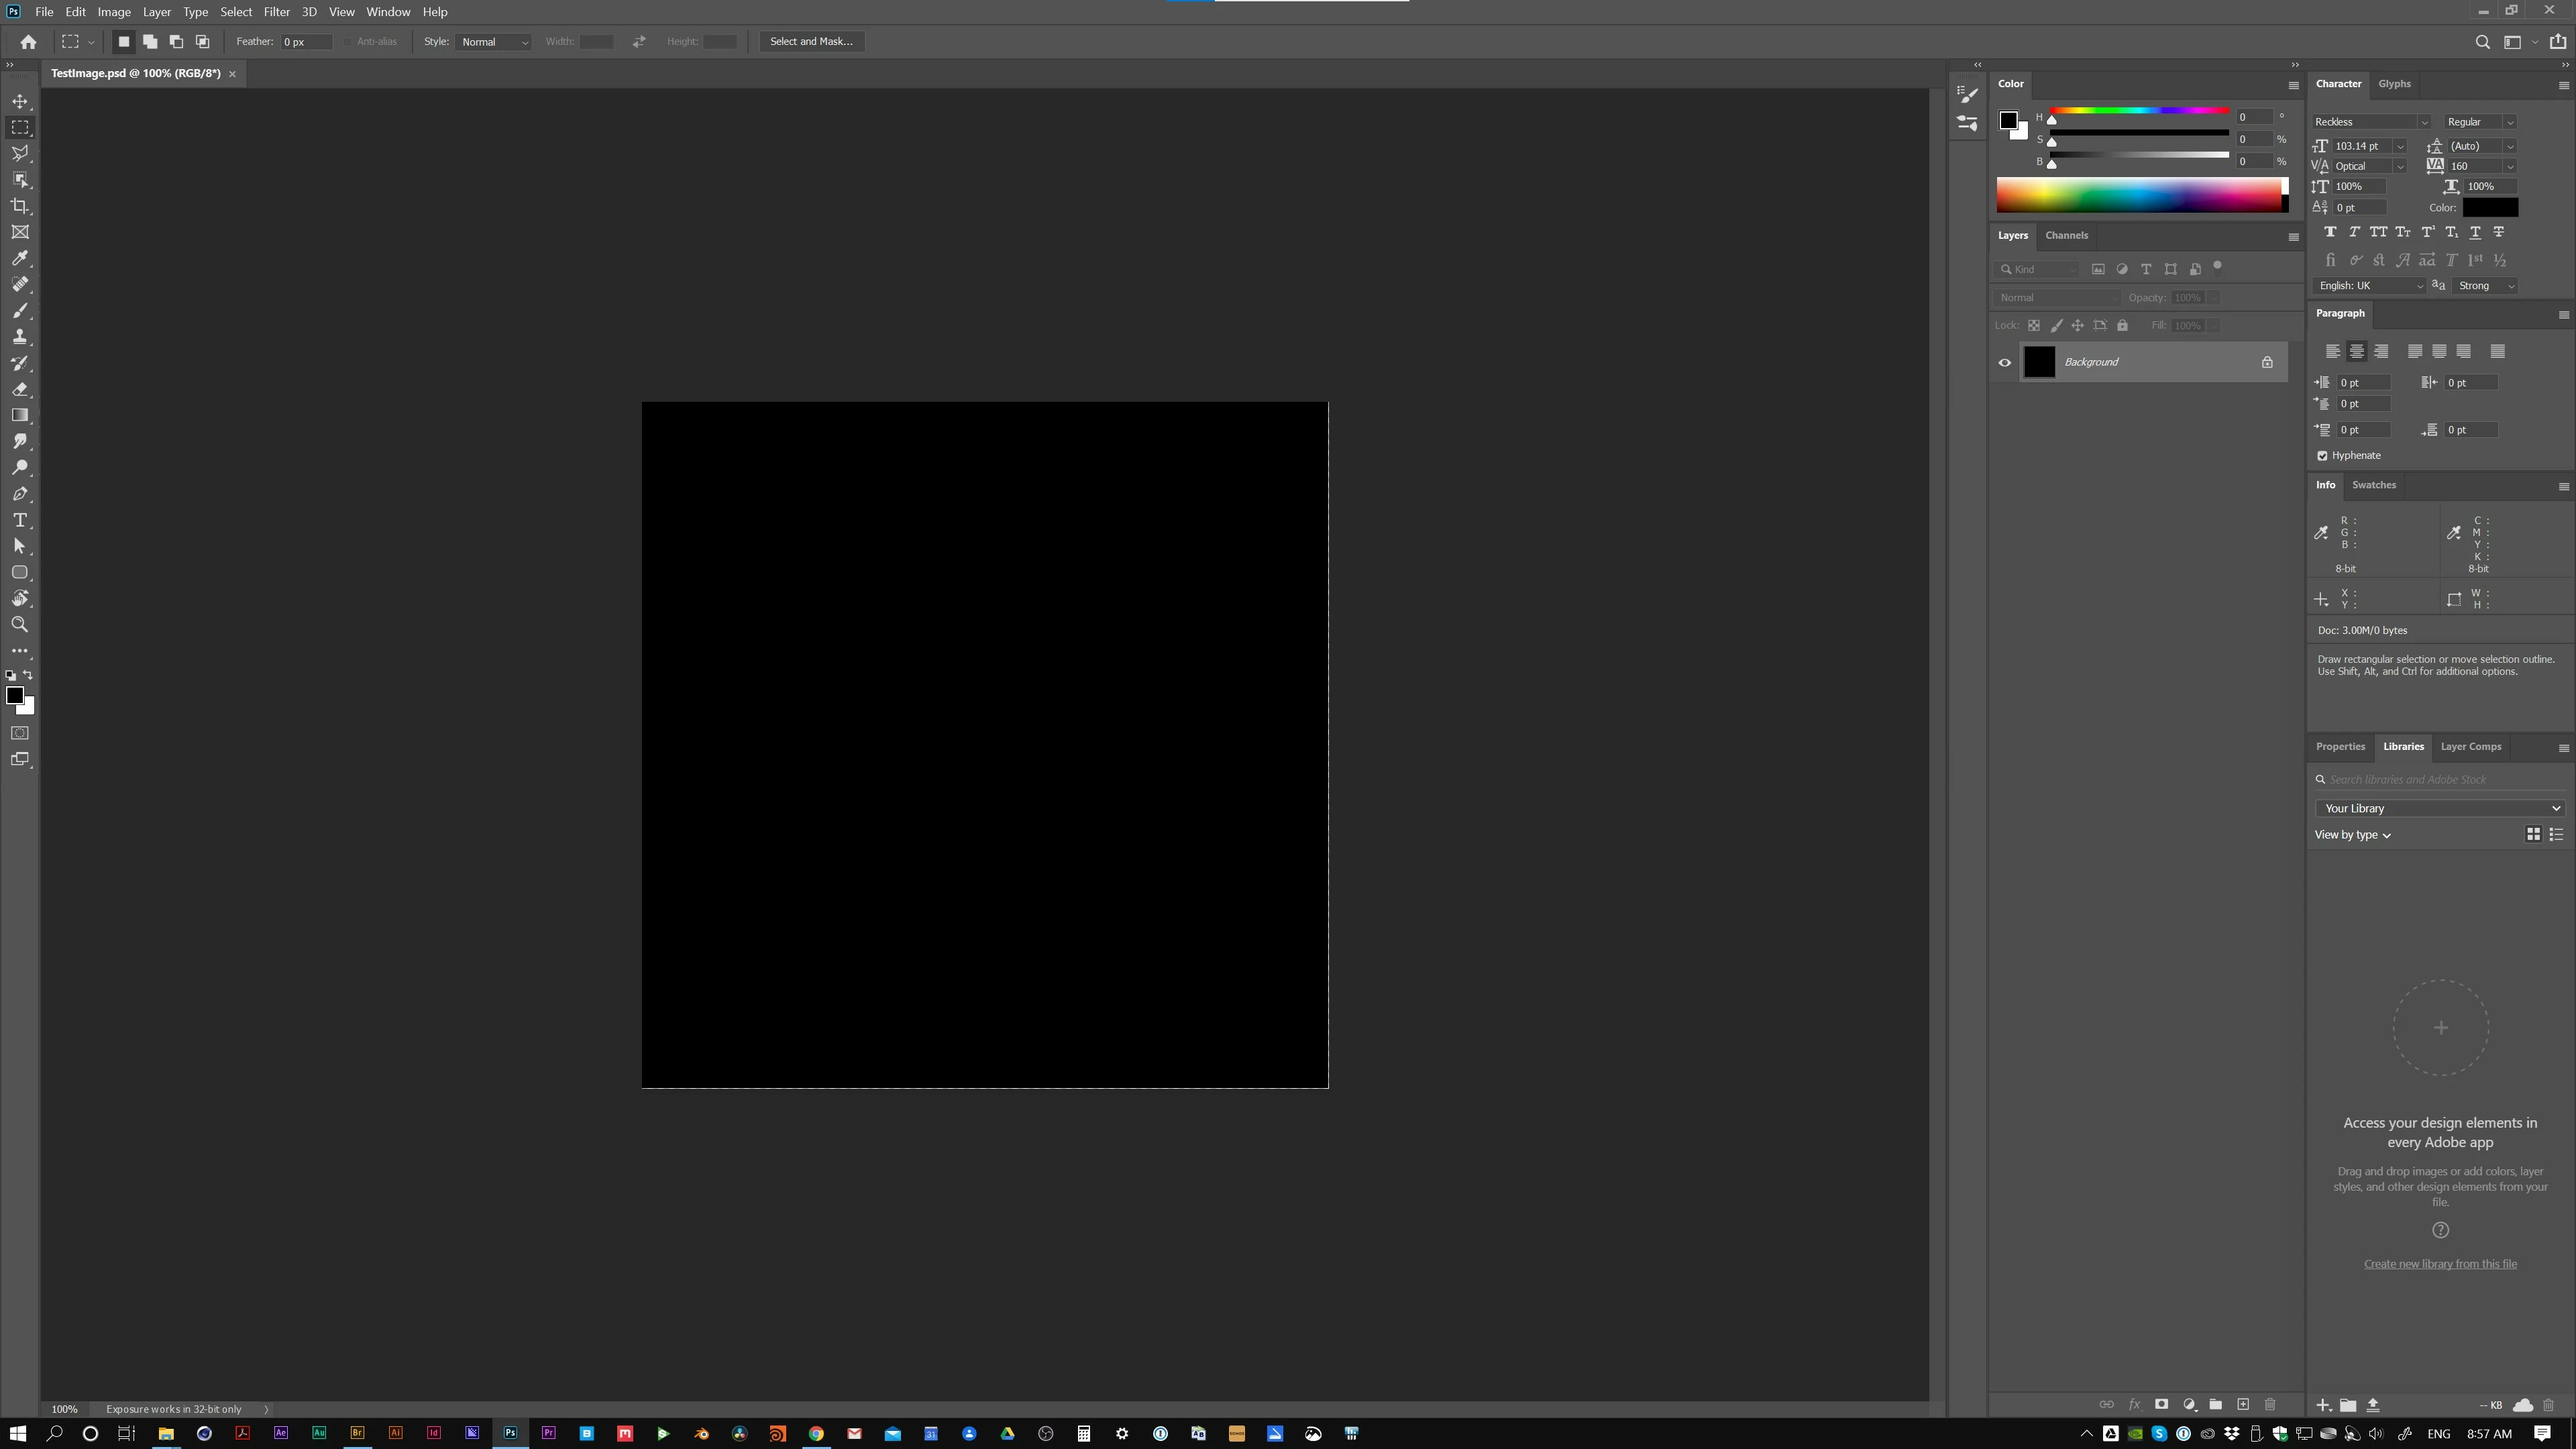Select the Crop tool
This screenshot has height=1449, width=2576.
(20, 206)
